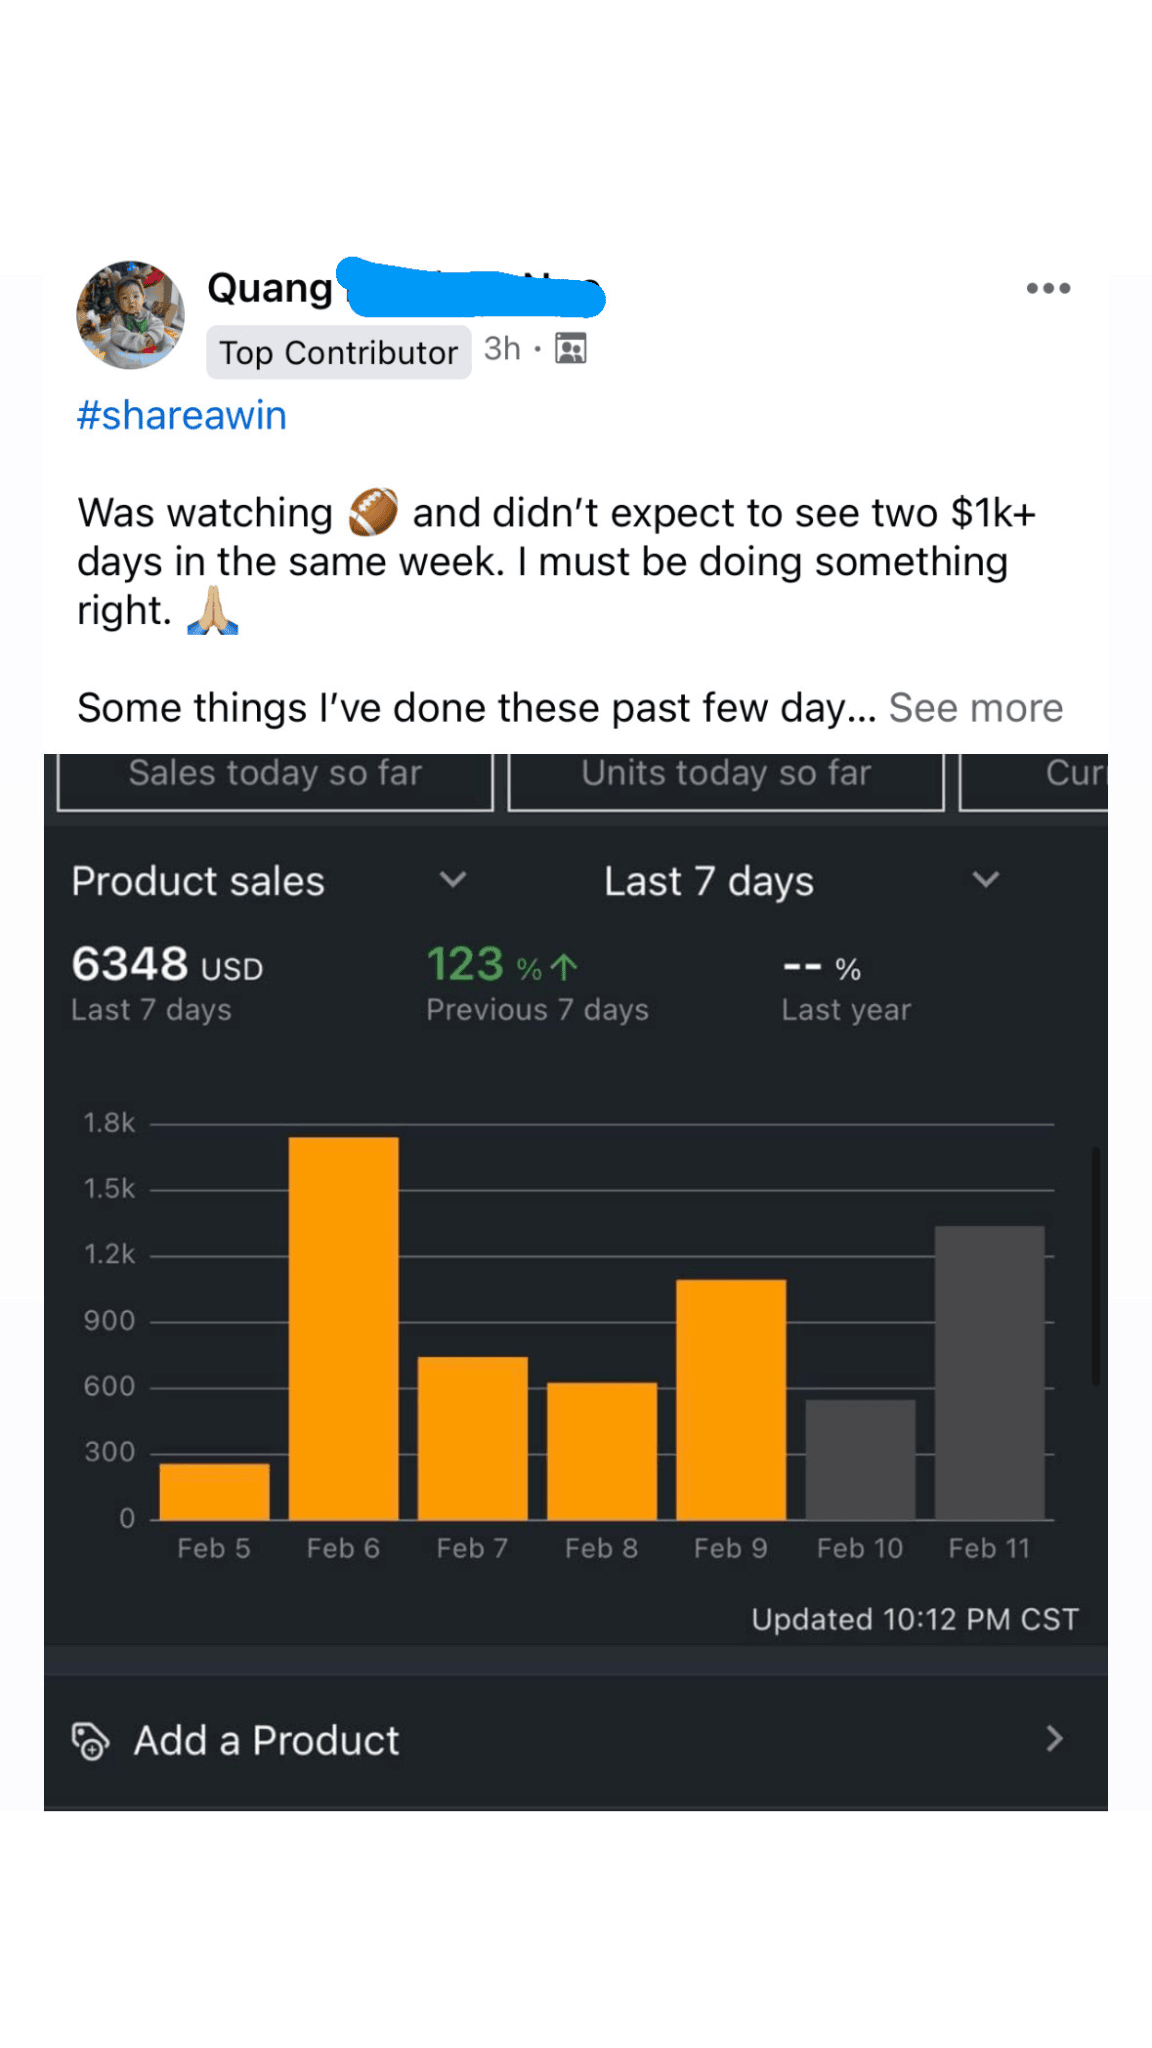Expand post text with See more
The image size is (1152, 2048).
(975, 708)
